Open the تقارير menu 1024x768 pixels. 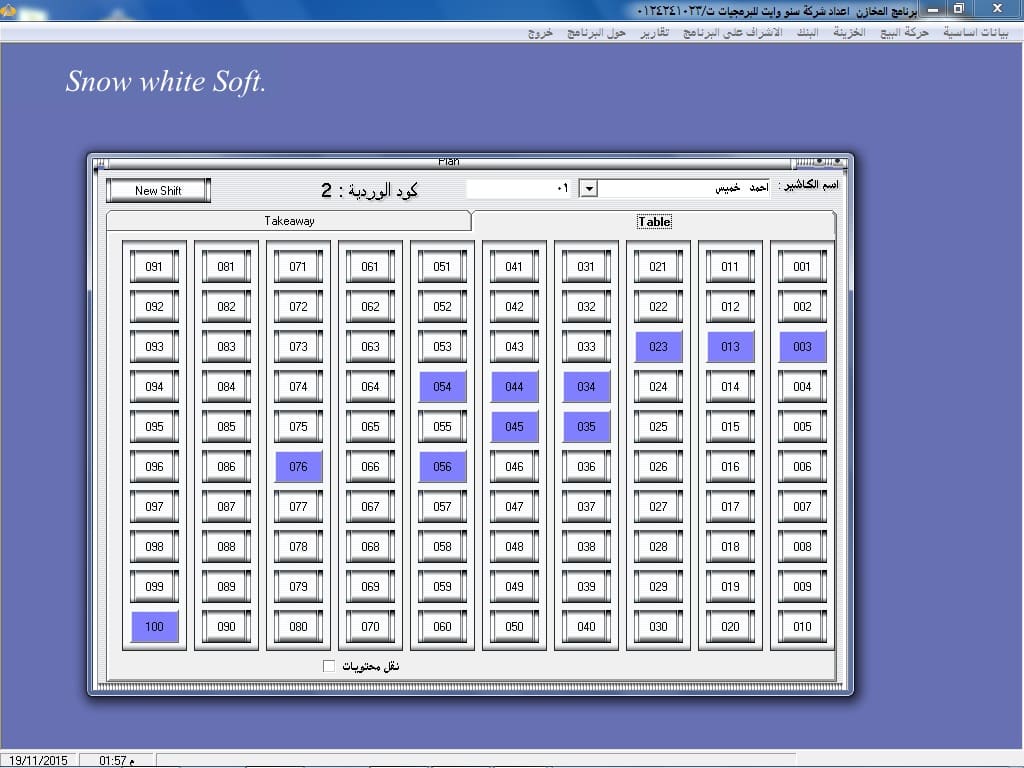654,32
